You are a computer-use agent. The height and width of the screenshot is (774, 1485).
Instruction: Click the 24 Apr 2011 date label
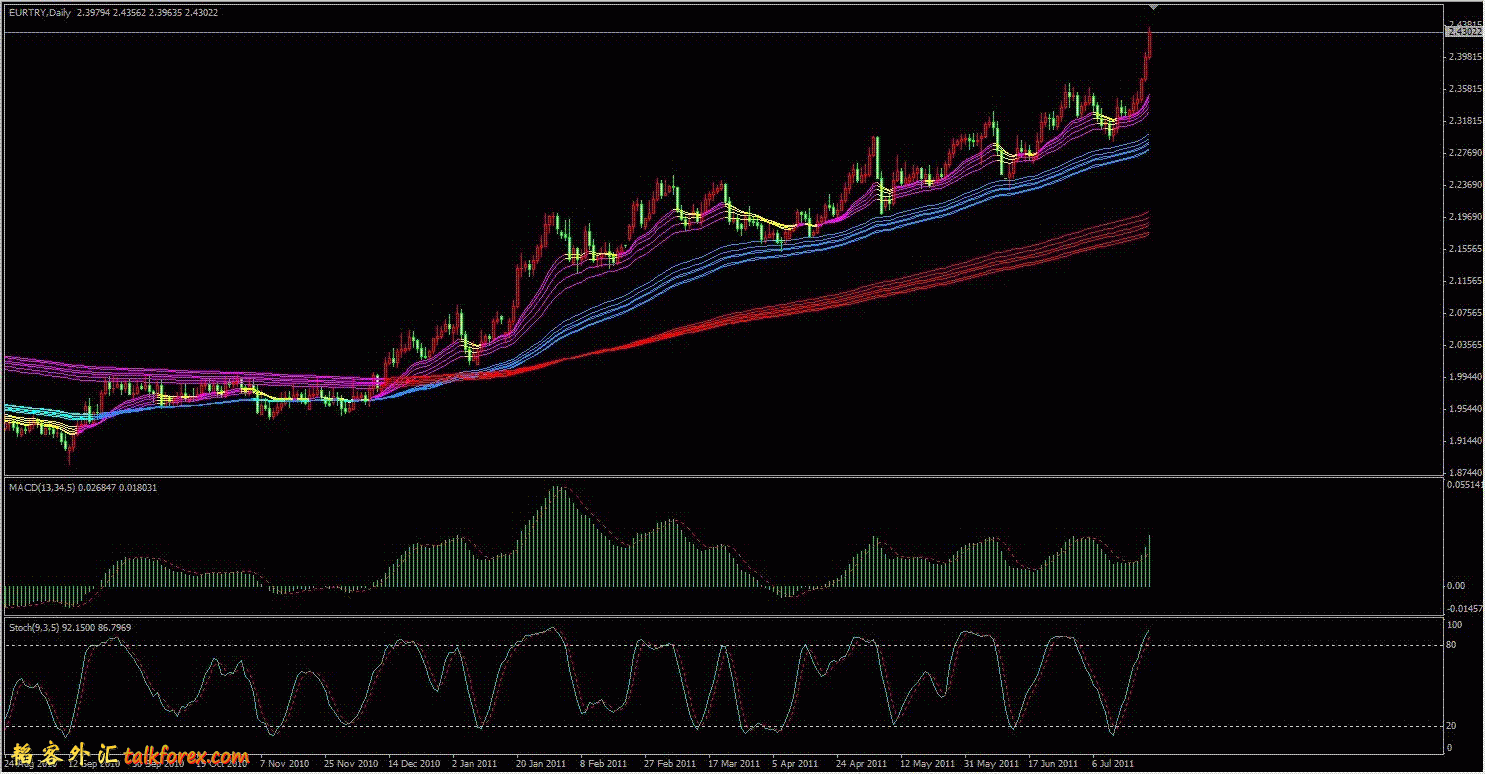861,763
